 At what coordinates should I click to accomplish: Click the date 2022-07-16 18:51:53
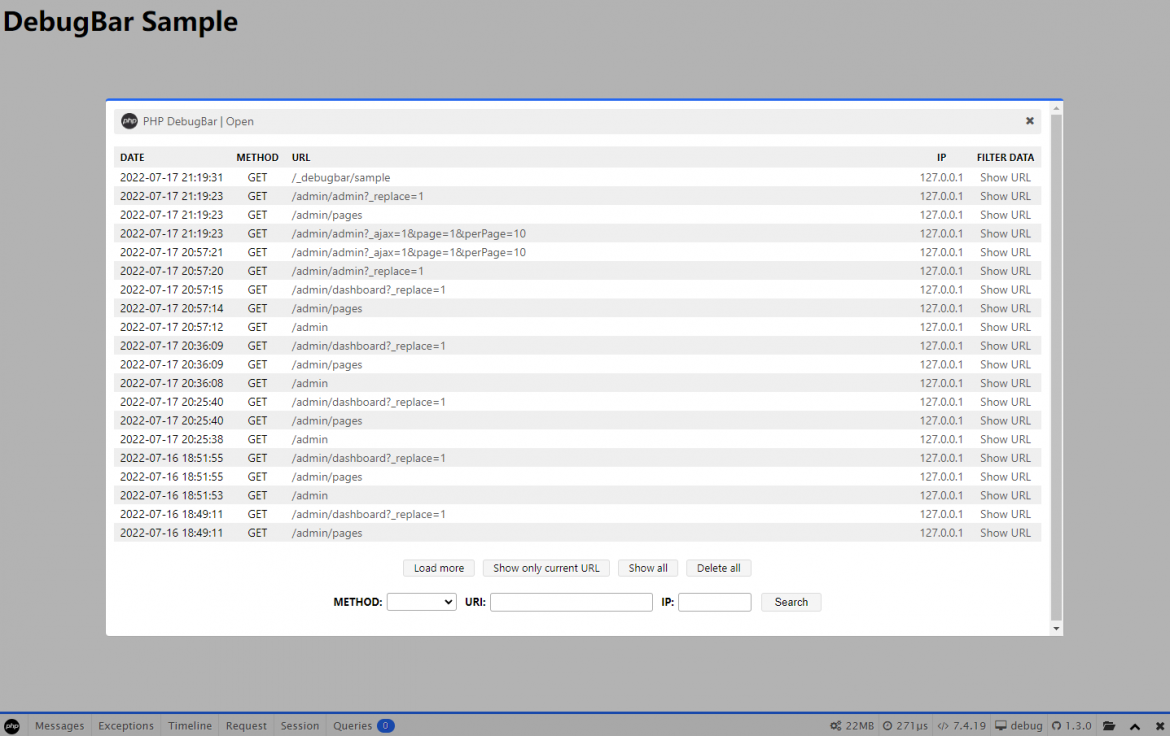172,495
